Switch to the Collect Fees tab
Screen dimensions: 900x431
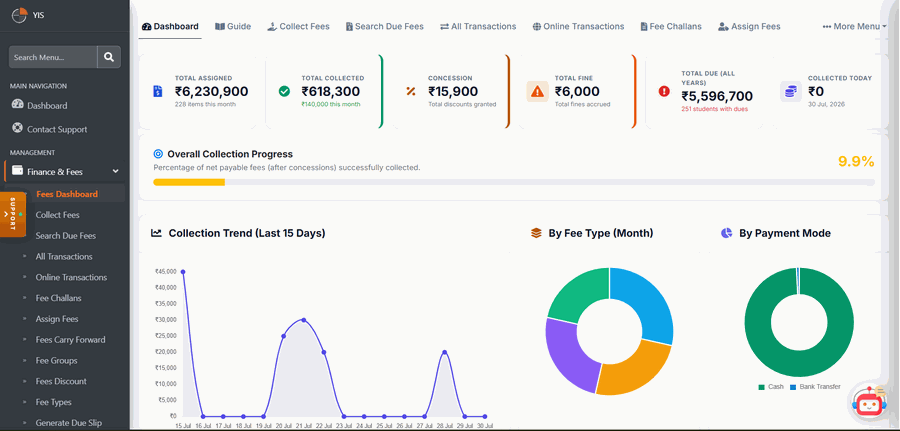[298, 26]
